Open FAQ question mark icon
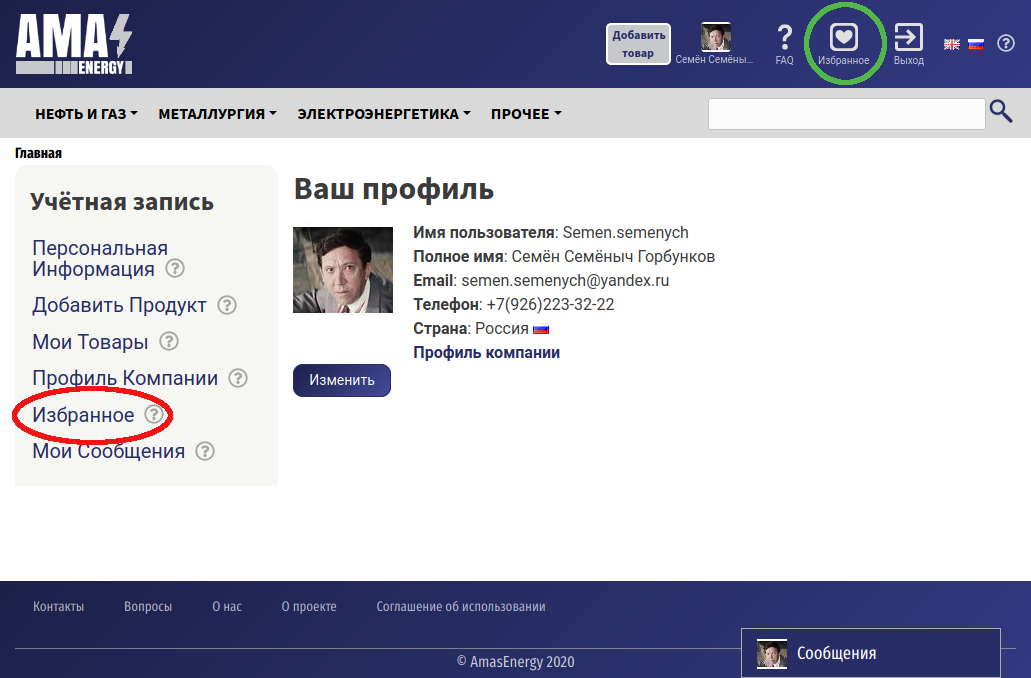Screen dimensions: 1031x678 coord(784,38)
